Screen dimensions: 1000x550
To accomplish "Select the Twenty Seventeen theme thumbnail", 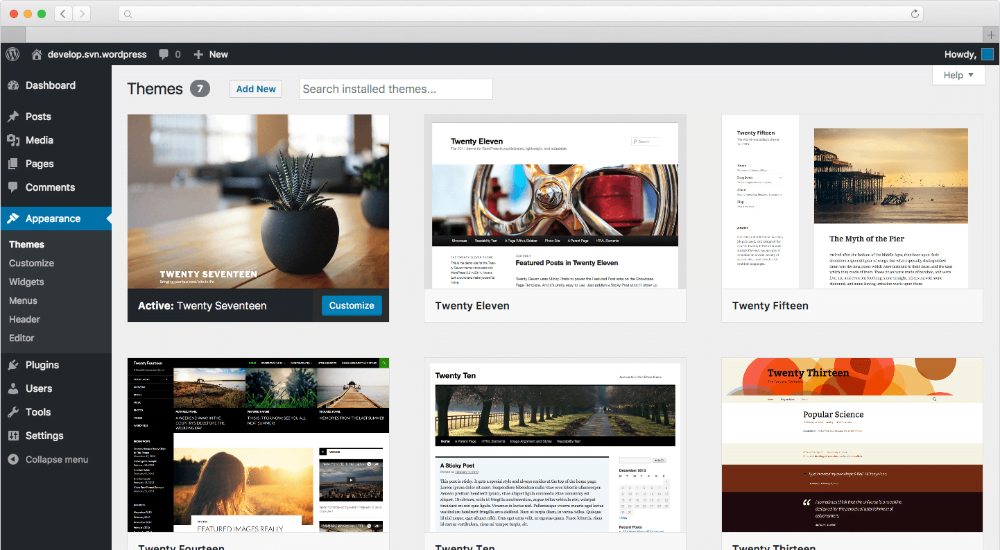I will [258, 202].
